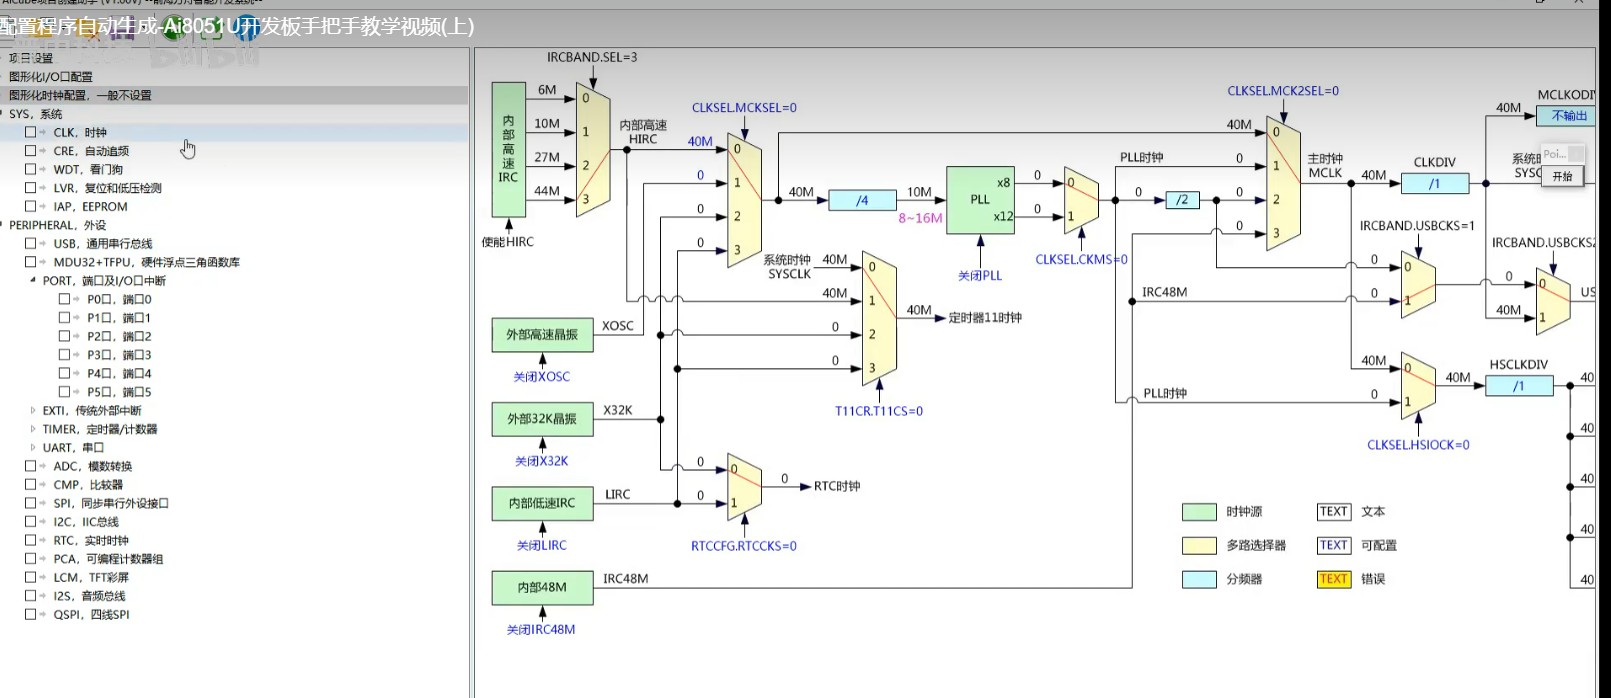
Task: Expand the UART 串口 tree node
Action: click(x=33, y=448)
